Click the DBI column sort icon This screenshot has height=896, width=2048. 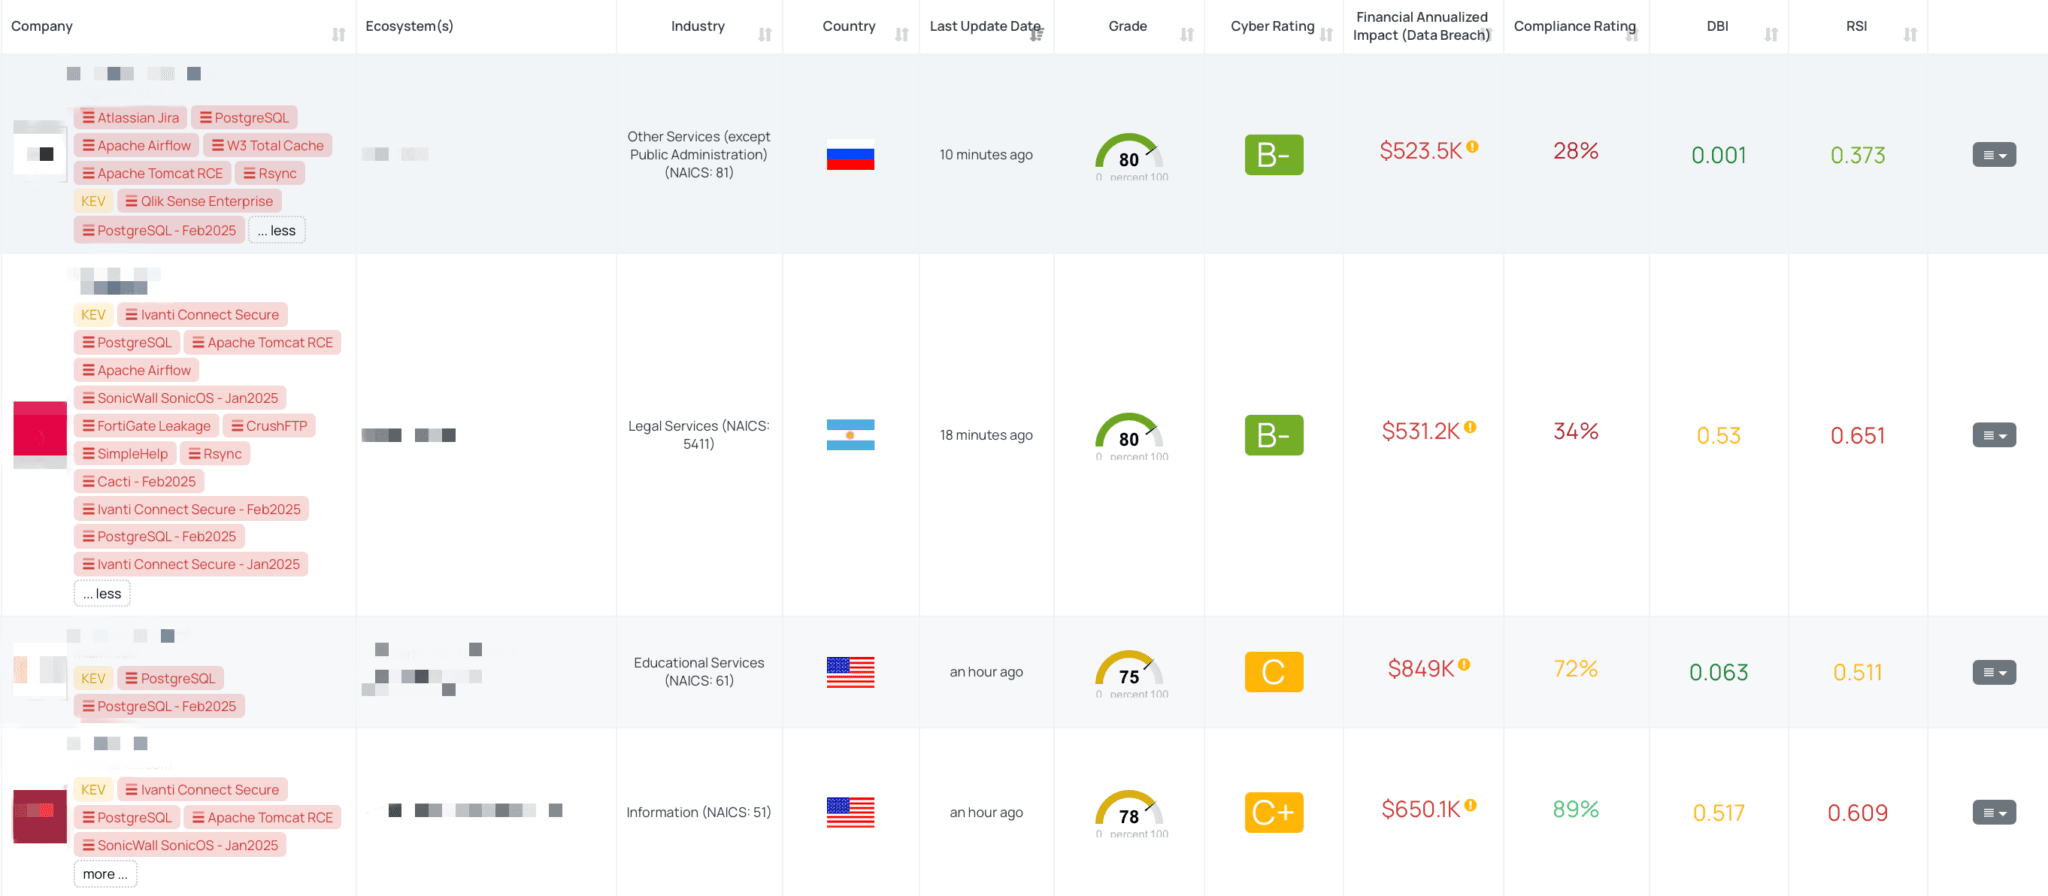pos(1771,35)
